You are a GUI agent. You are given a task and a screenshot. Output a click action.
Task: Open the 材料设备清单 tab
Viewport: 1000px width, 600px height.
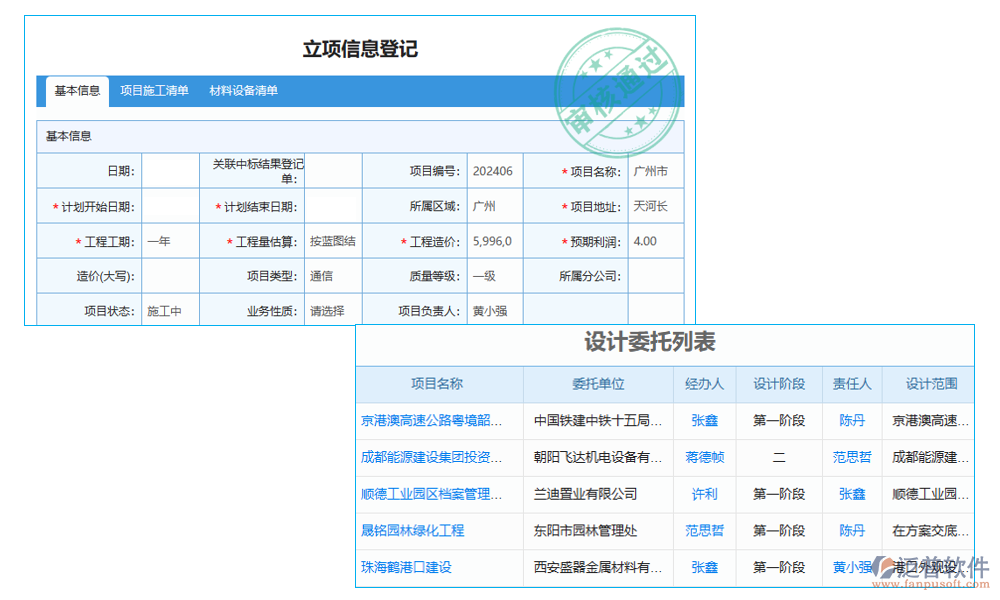tap(245, 91)
